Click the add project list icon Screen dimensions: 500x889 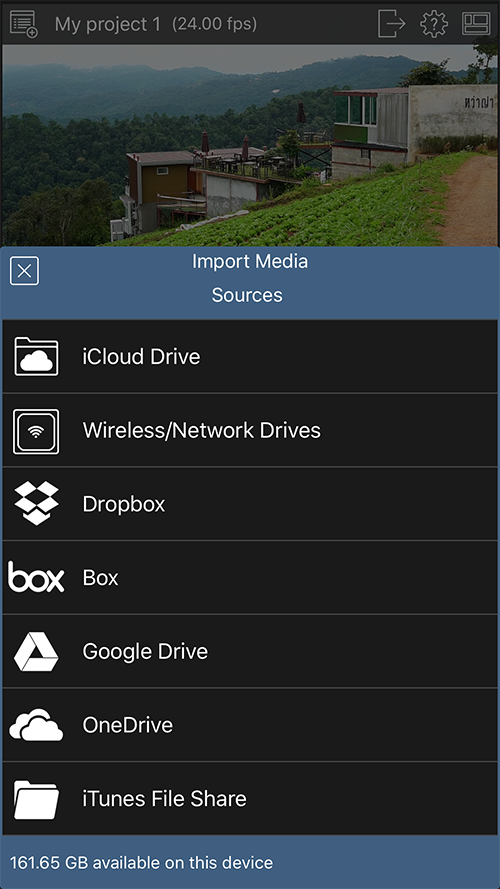click(24, 24)
